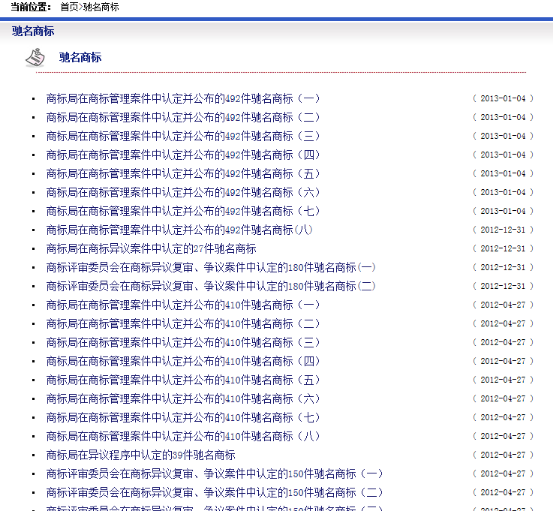Open 180件驰名商标(一) review board link
The height and width of the screenshot is (512, 554).
(211, 267)
